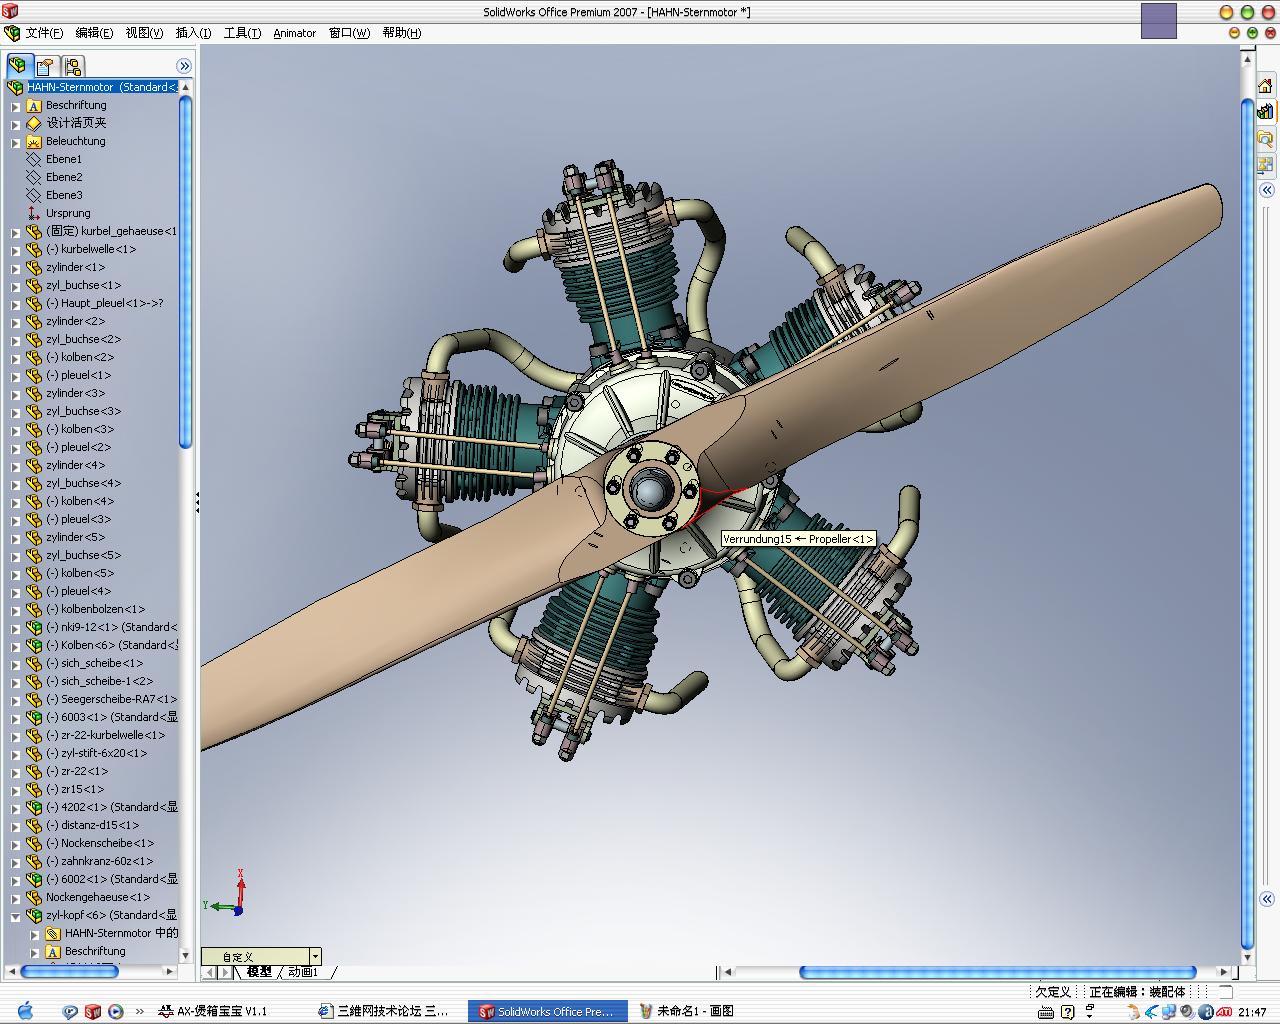Click the Apple logo start button
The width and height of the screenshot is (1280, 1024).
26,1011
